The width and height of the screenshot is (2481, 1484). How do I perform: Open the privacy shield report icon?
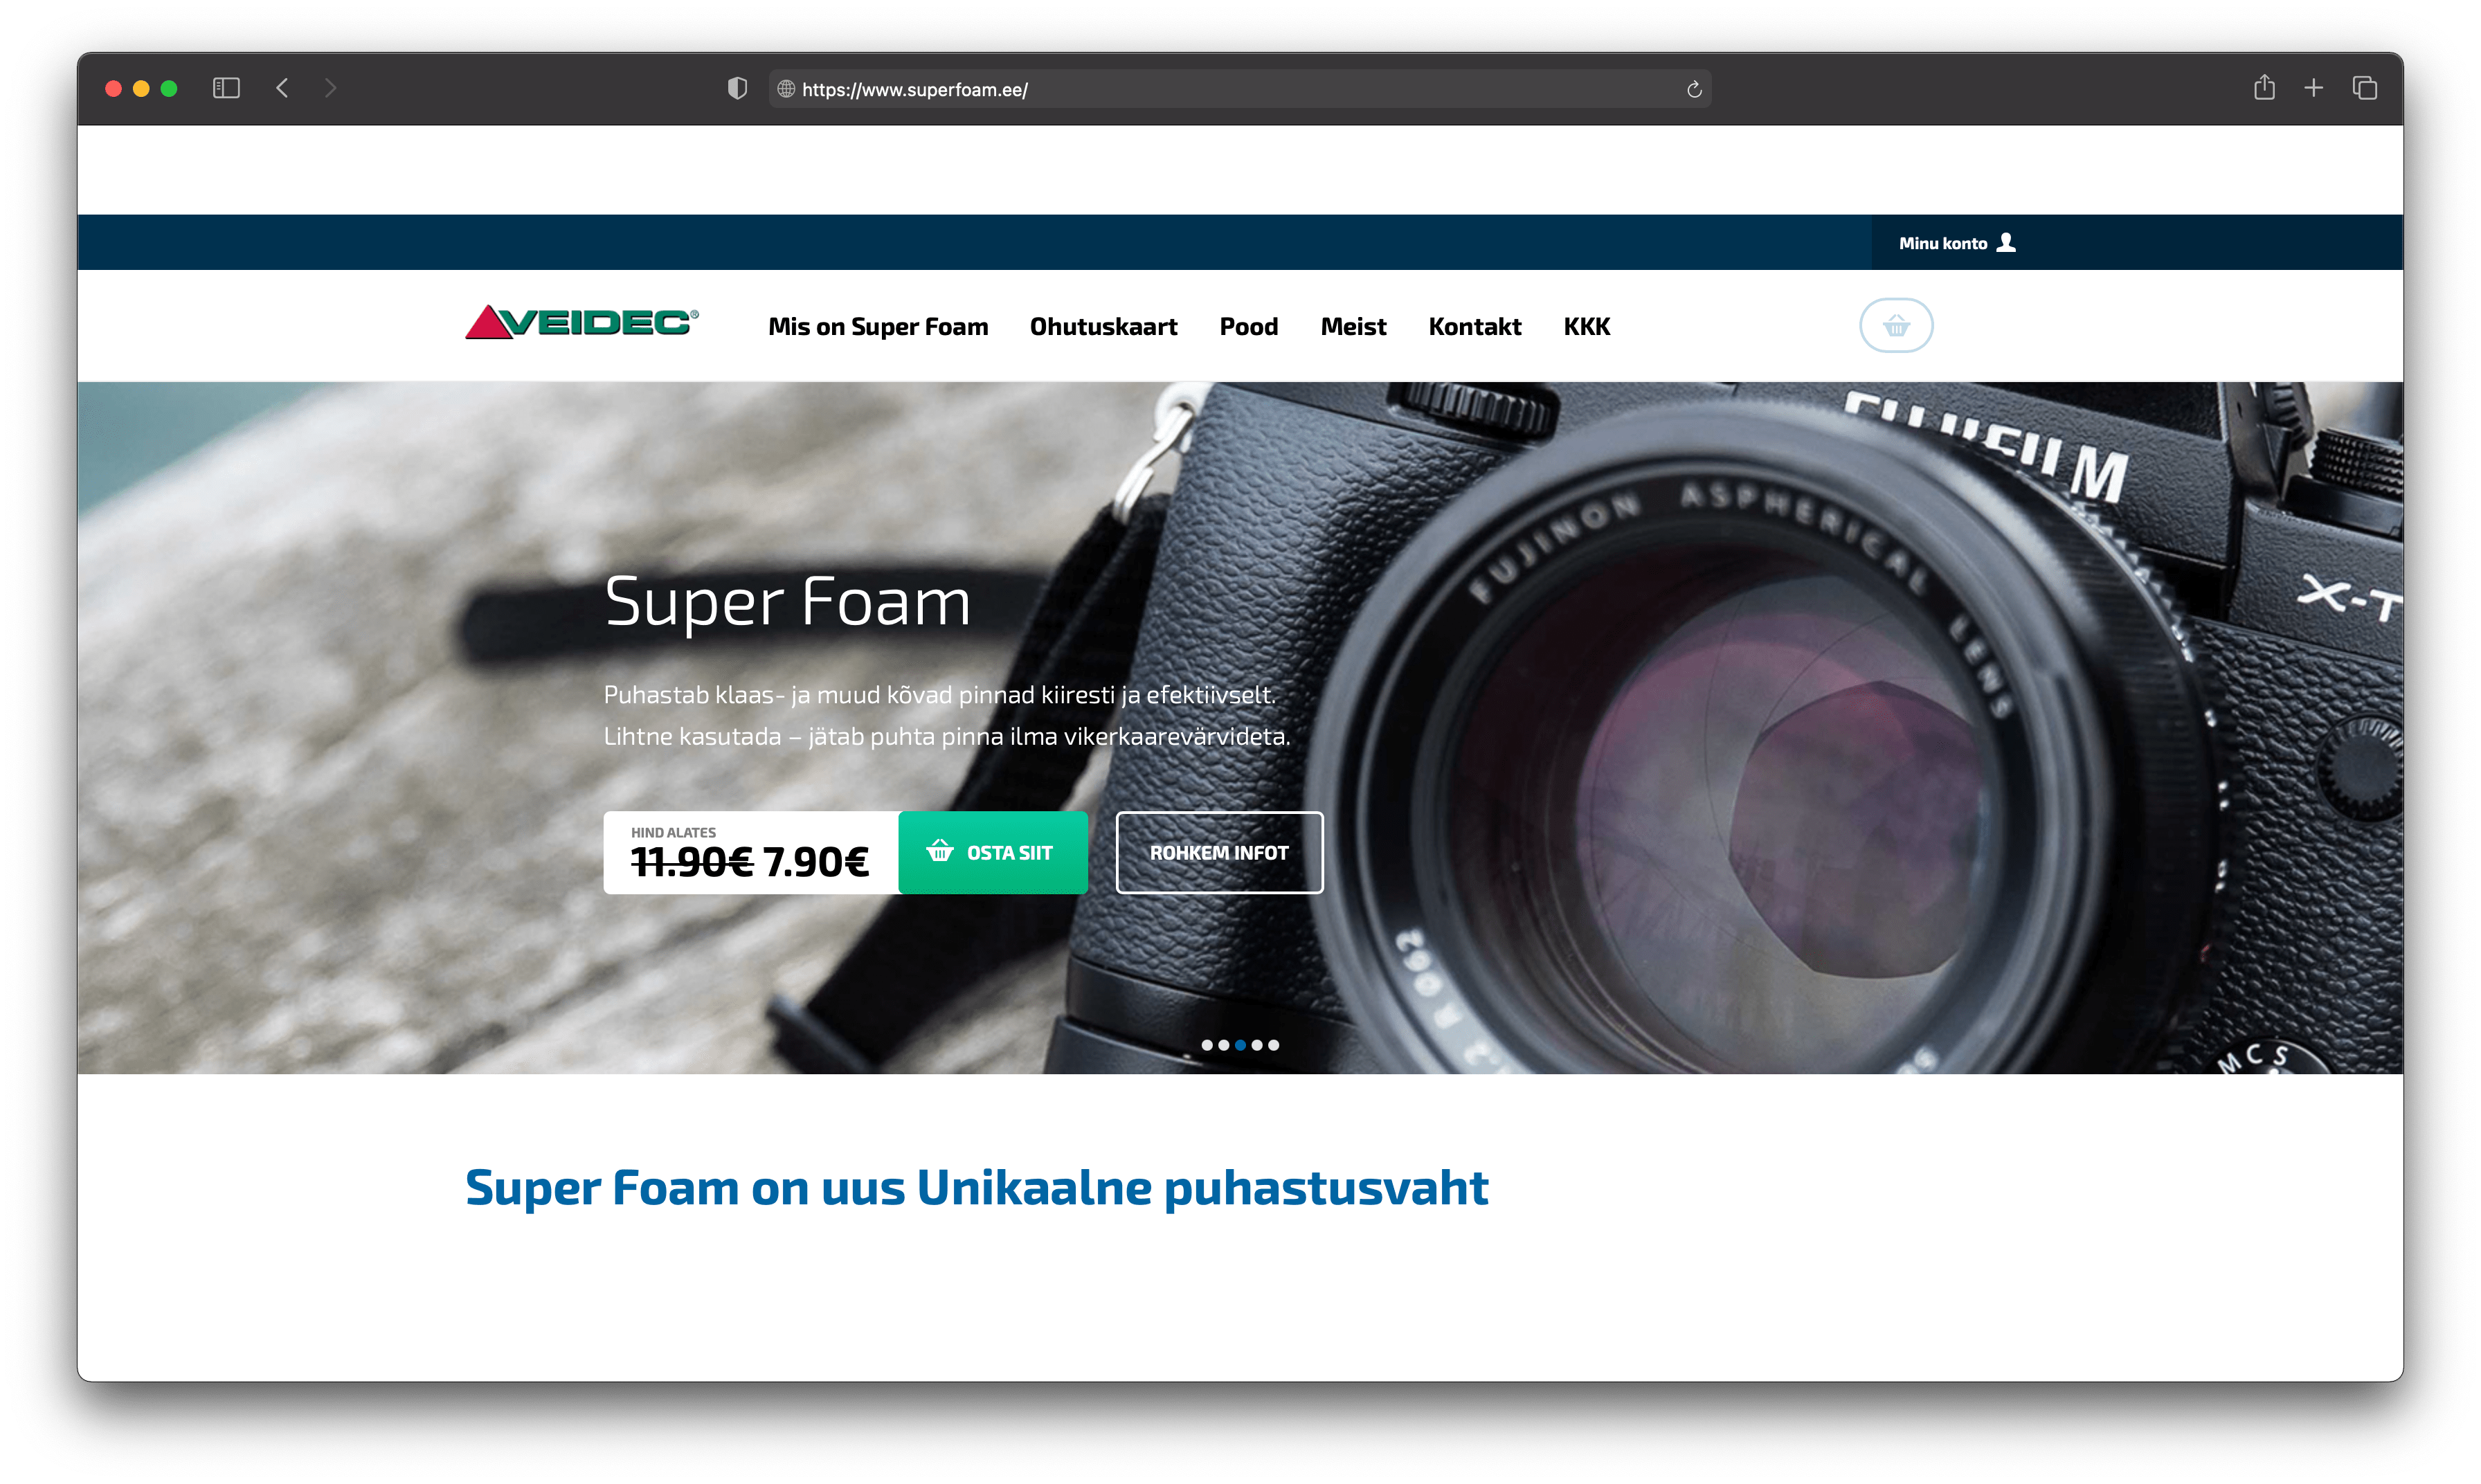click(x=737, y=88)
